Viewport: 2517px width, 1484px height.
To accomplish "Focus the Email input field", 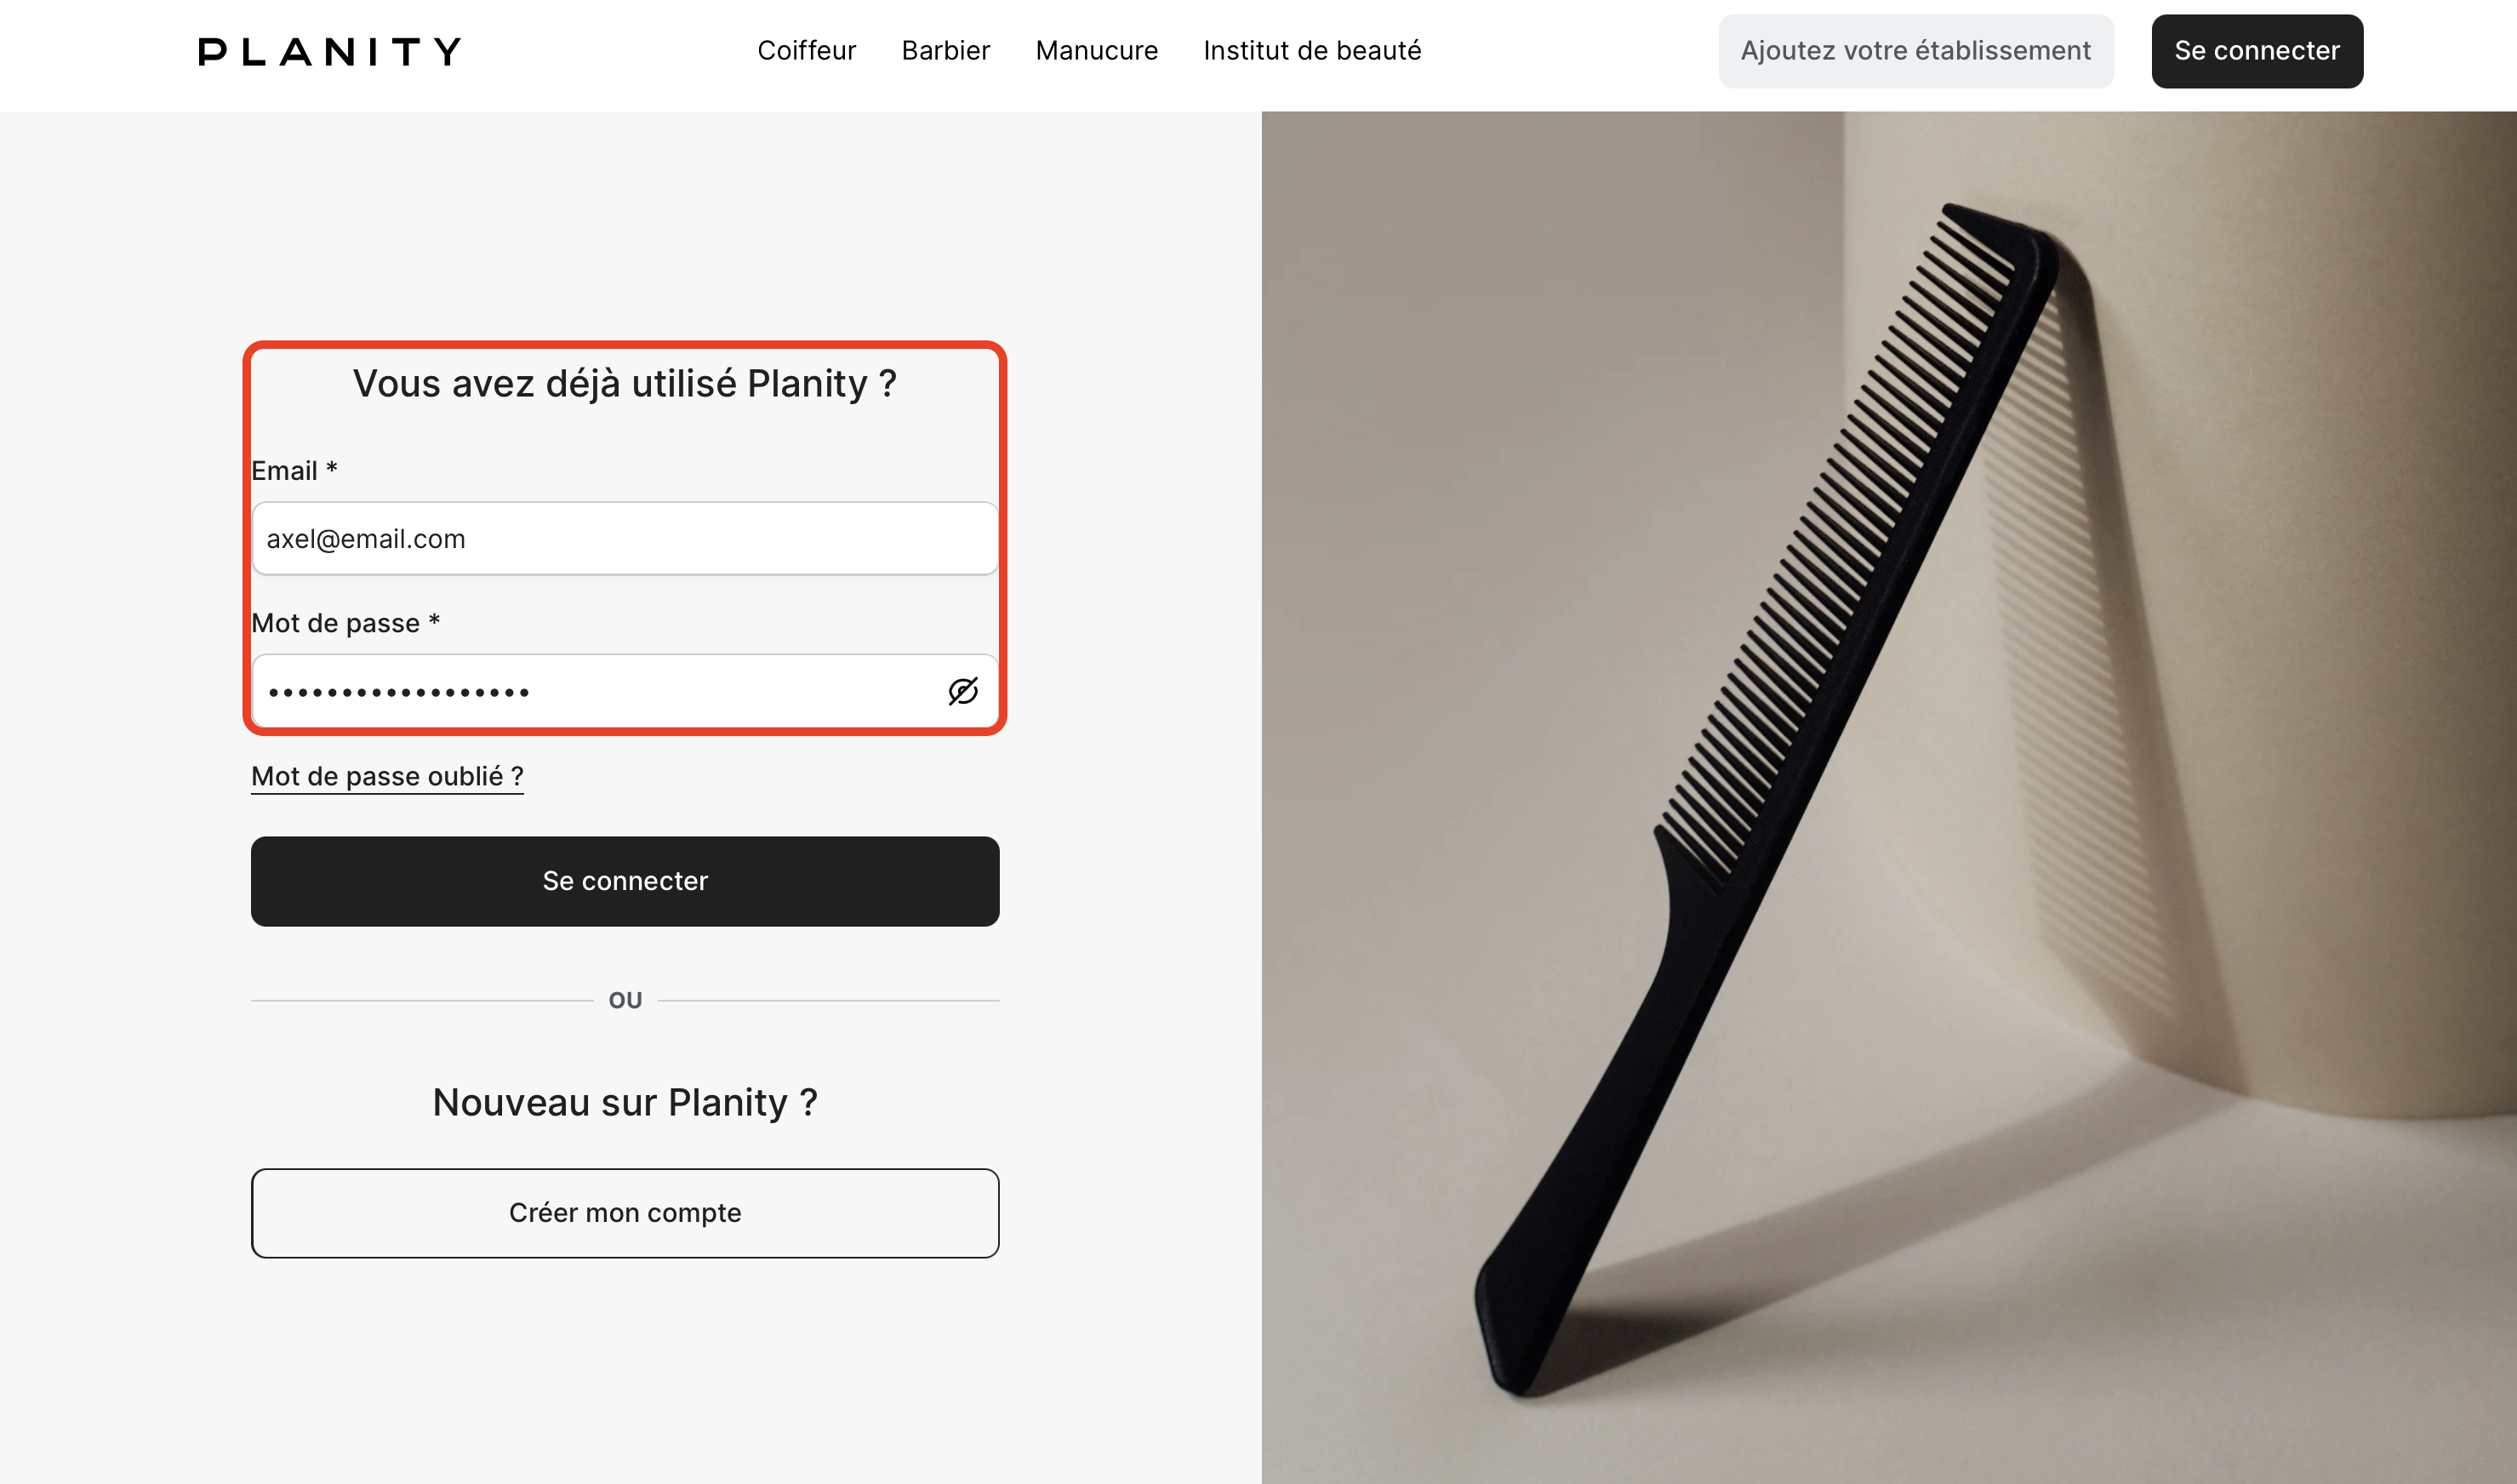I will click(x=624, y=539).
